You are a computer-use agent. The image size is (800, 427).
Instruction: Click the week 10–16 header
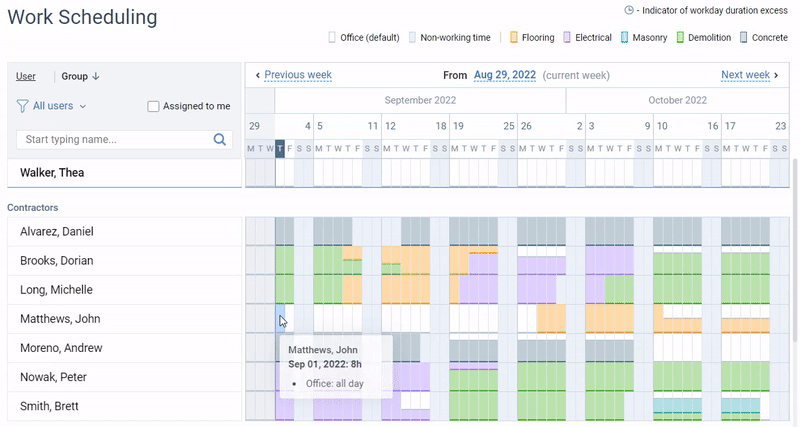[x=687, y=126]
